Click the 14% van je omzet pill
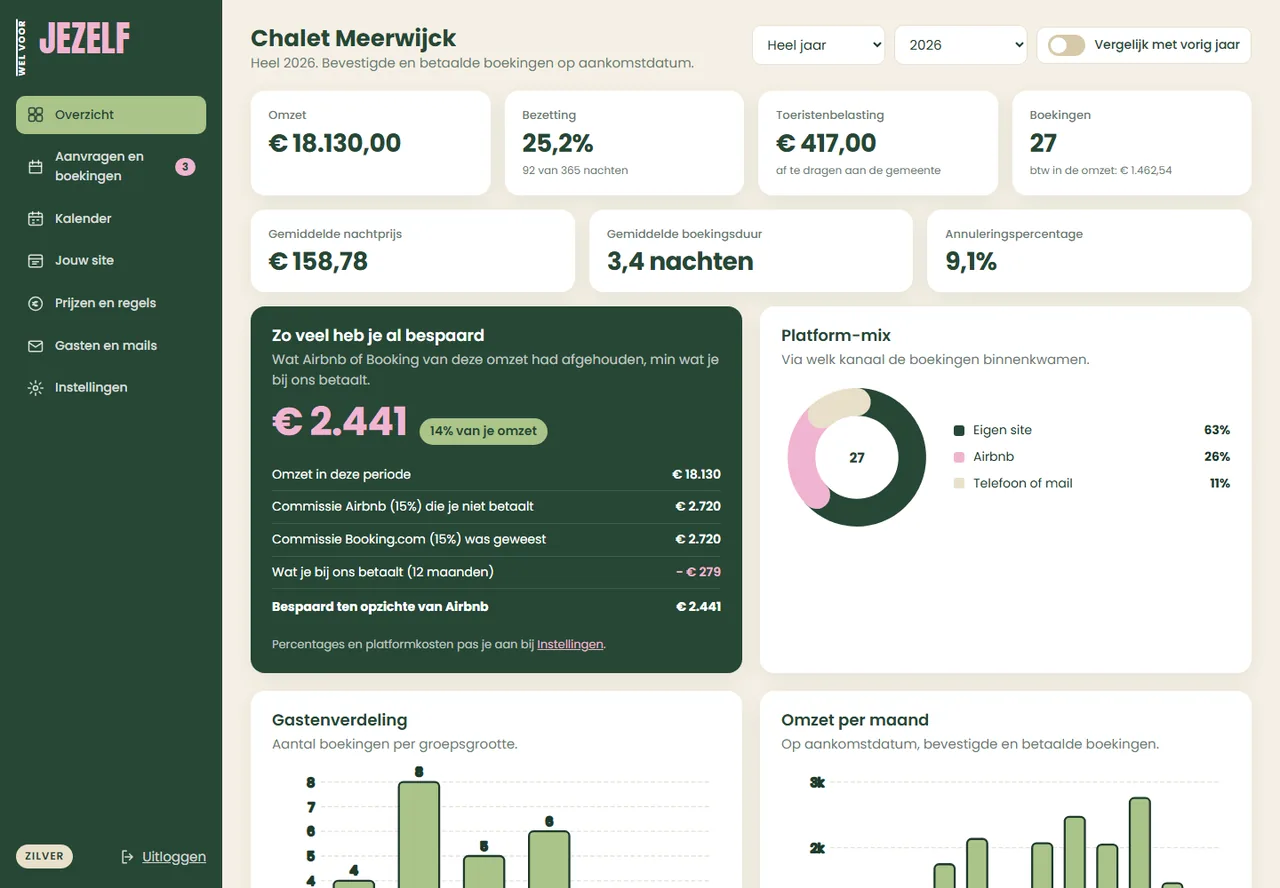Image resolution: width=1280 pixels, height=888 pixels. point(483,431)
